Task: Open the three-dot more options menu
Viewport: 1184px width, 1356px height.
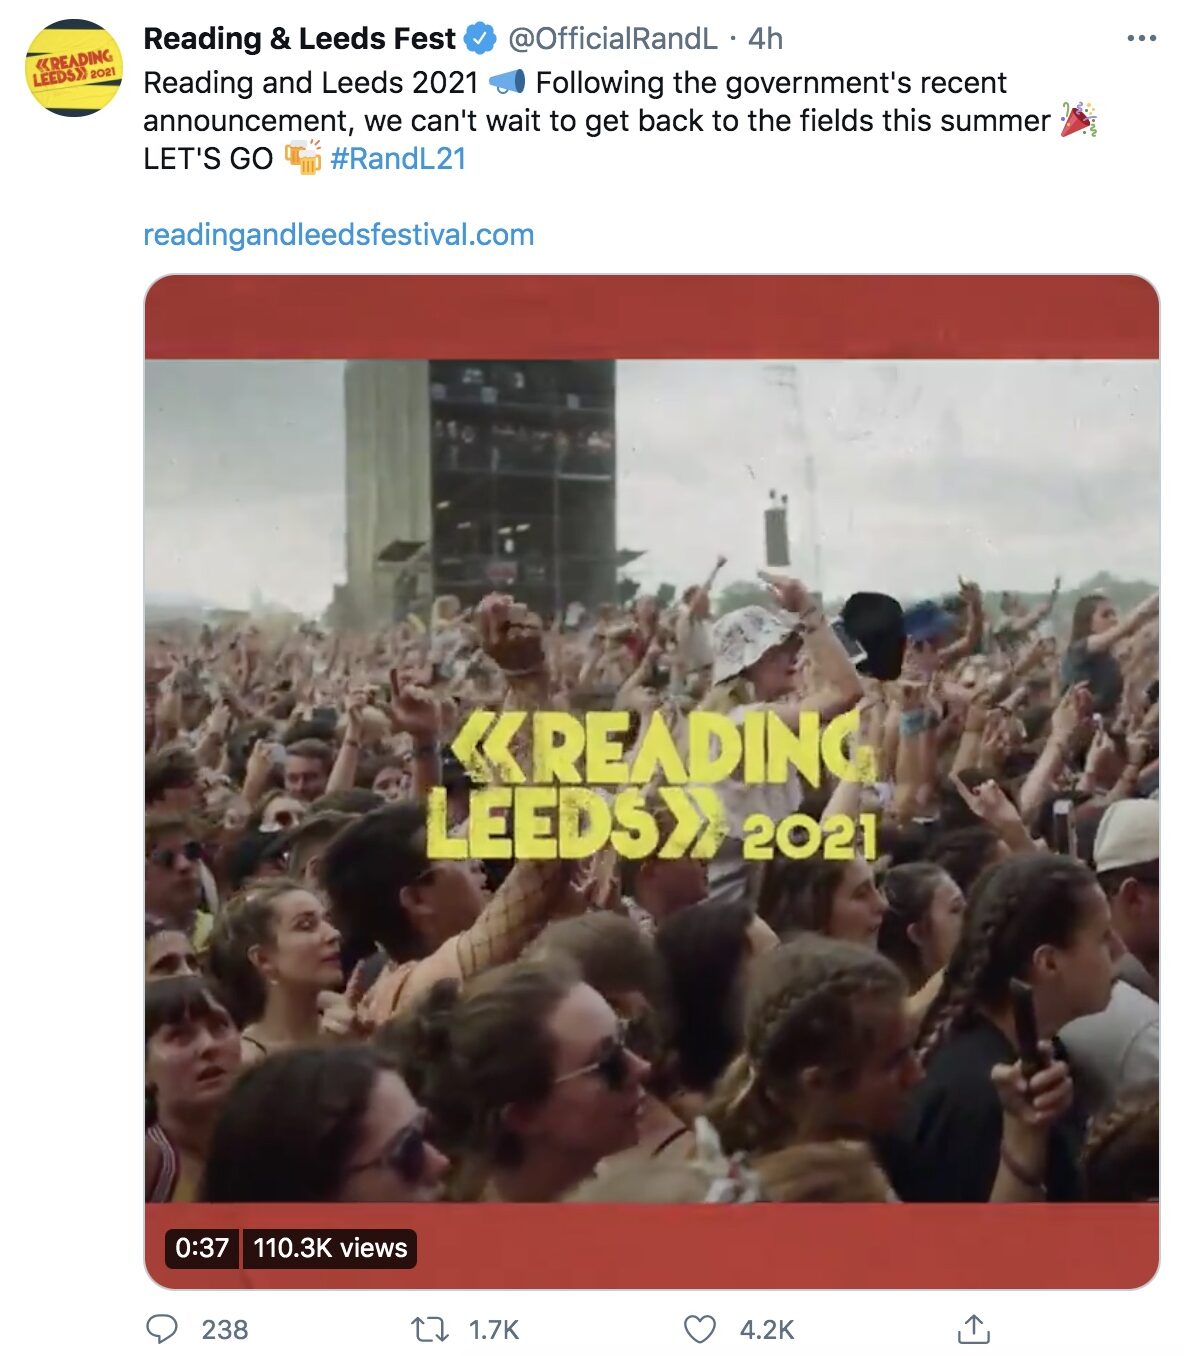Action: pos(1141,38)
